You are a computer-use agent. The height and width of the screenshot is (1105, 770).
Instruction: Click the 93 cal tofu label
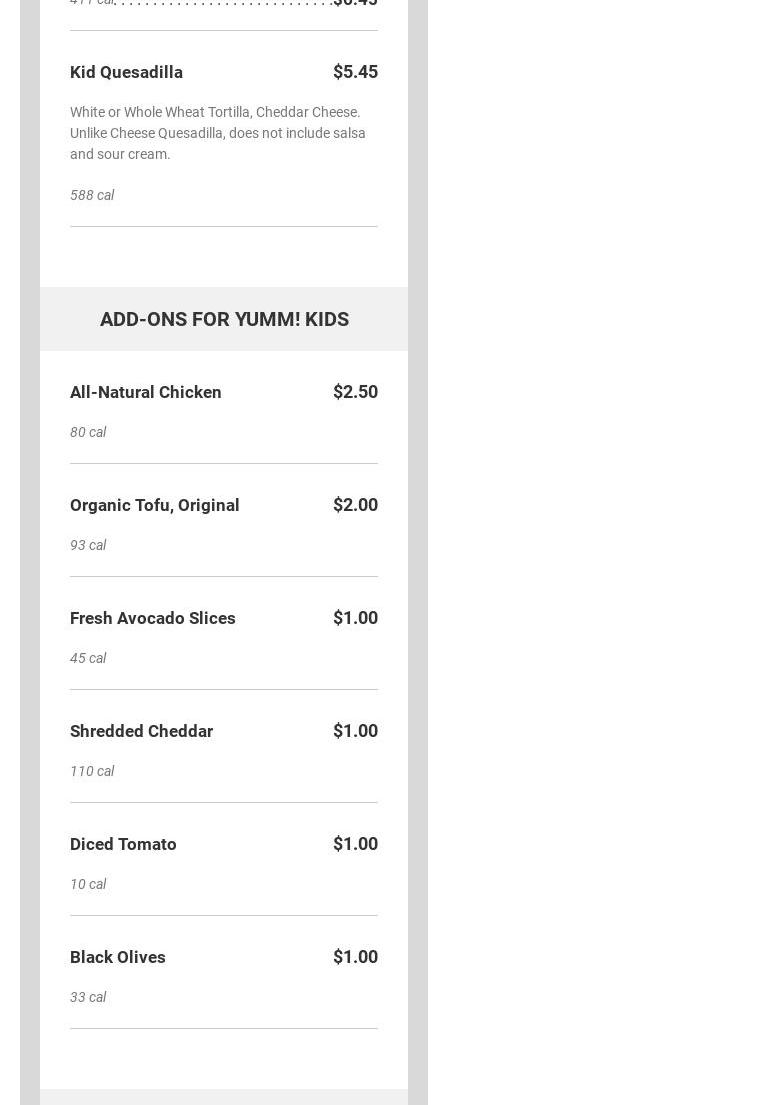(88, 545)
